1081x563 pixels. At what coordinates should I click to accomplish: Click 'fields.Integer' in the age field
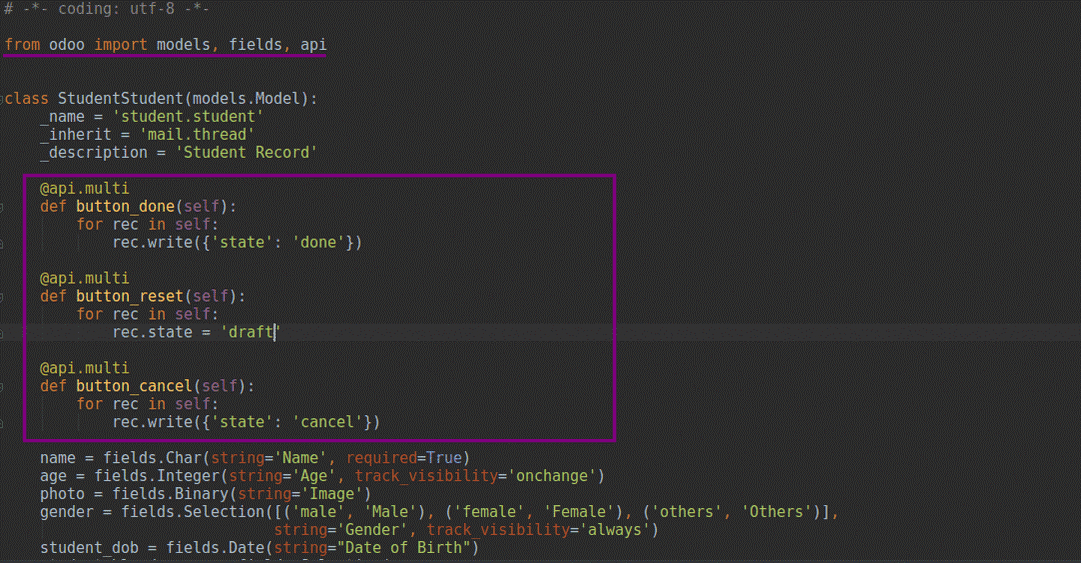click(x=156, y=475)
